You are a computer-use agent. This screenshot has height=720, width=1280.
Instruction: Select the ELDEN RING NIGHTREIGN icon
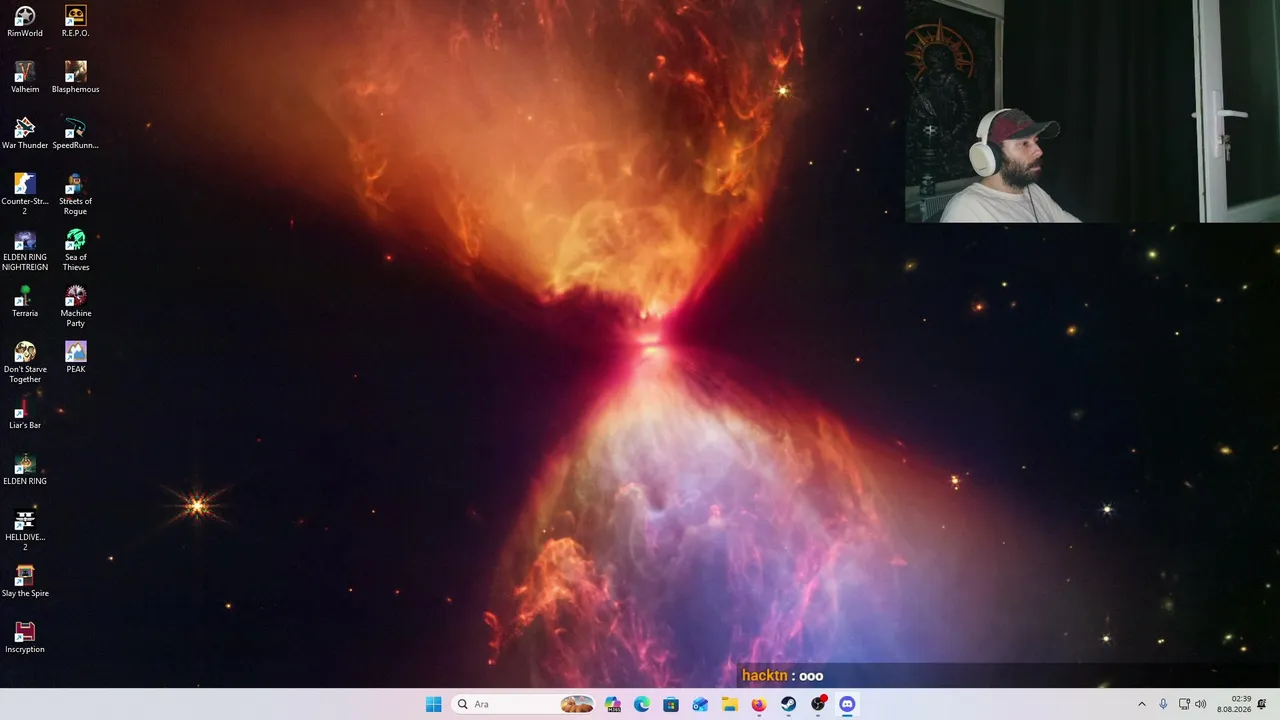(x=25, y=251)
